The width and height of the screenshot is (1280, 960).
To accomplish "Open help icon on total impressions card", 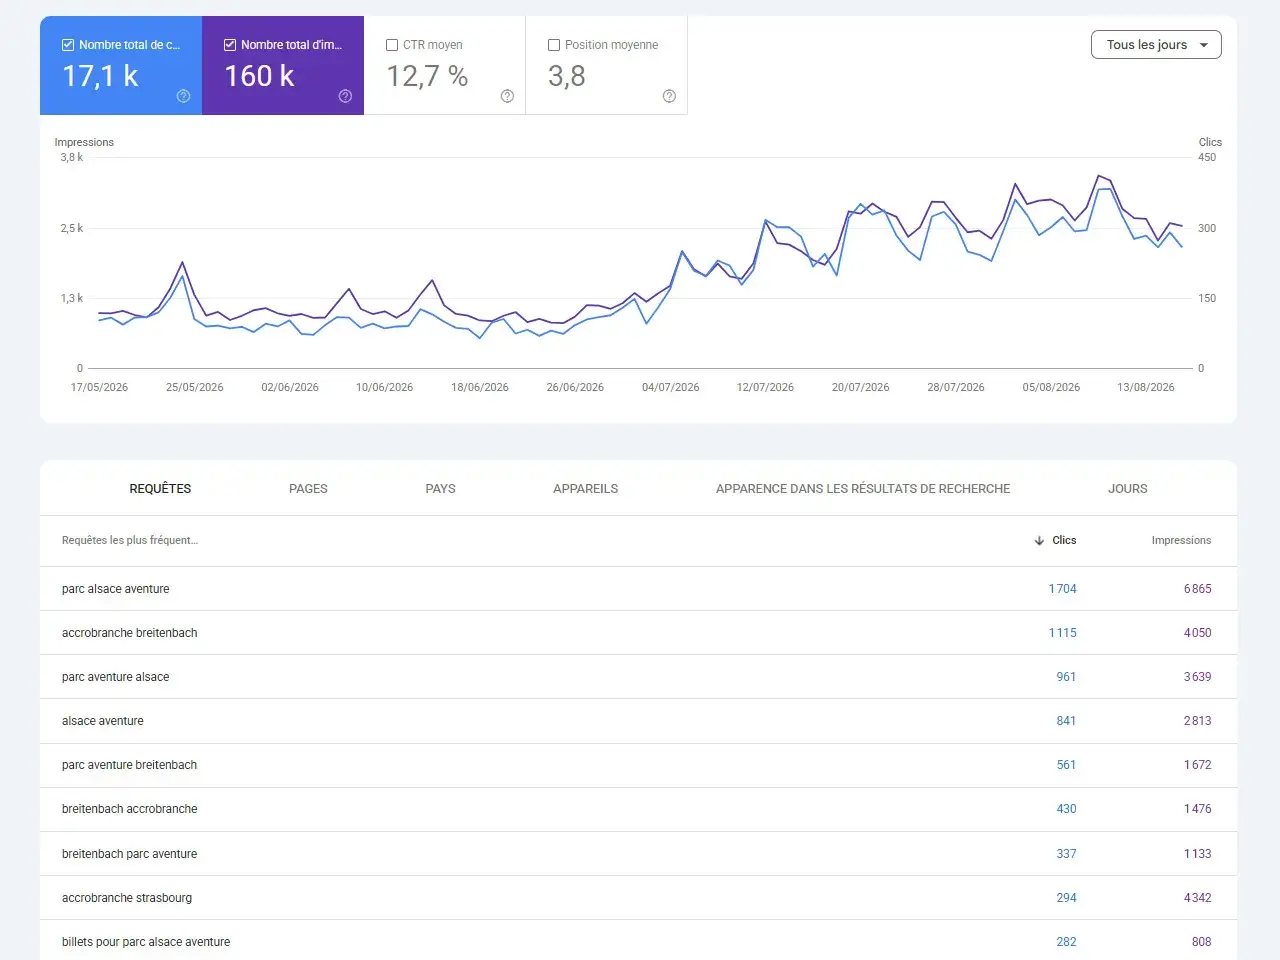I will pos(345,96).
